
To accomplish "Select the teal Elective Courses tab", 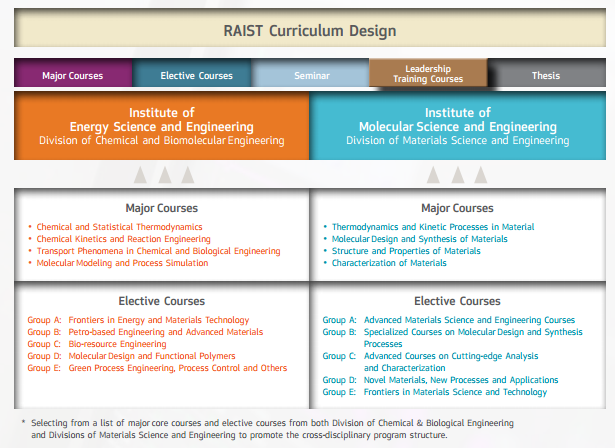I will [192, 73].
